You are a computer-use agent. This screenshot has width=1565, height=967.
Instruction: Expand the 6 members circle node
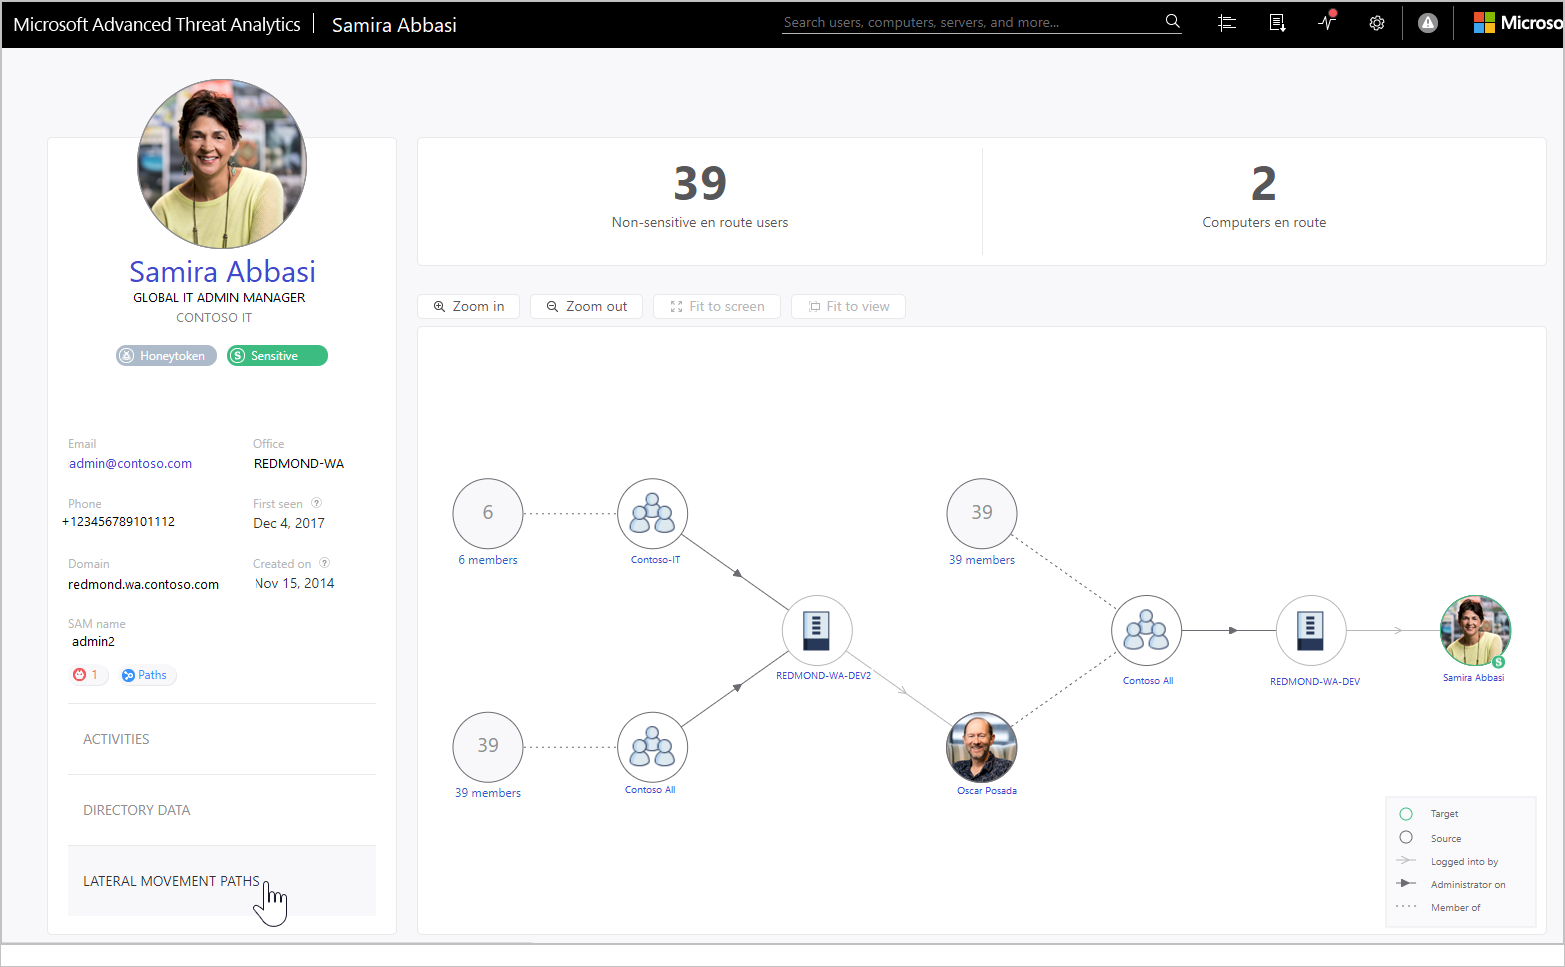coord(488,513)
